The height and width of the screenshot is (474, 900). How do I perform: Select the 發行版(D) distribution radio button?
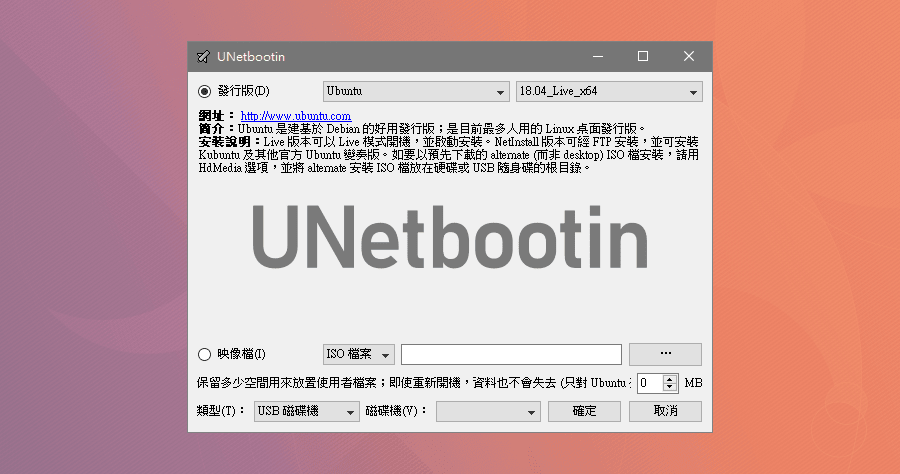pyautogui.click(x=204, y=91)
